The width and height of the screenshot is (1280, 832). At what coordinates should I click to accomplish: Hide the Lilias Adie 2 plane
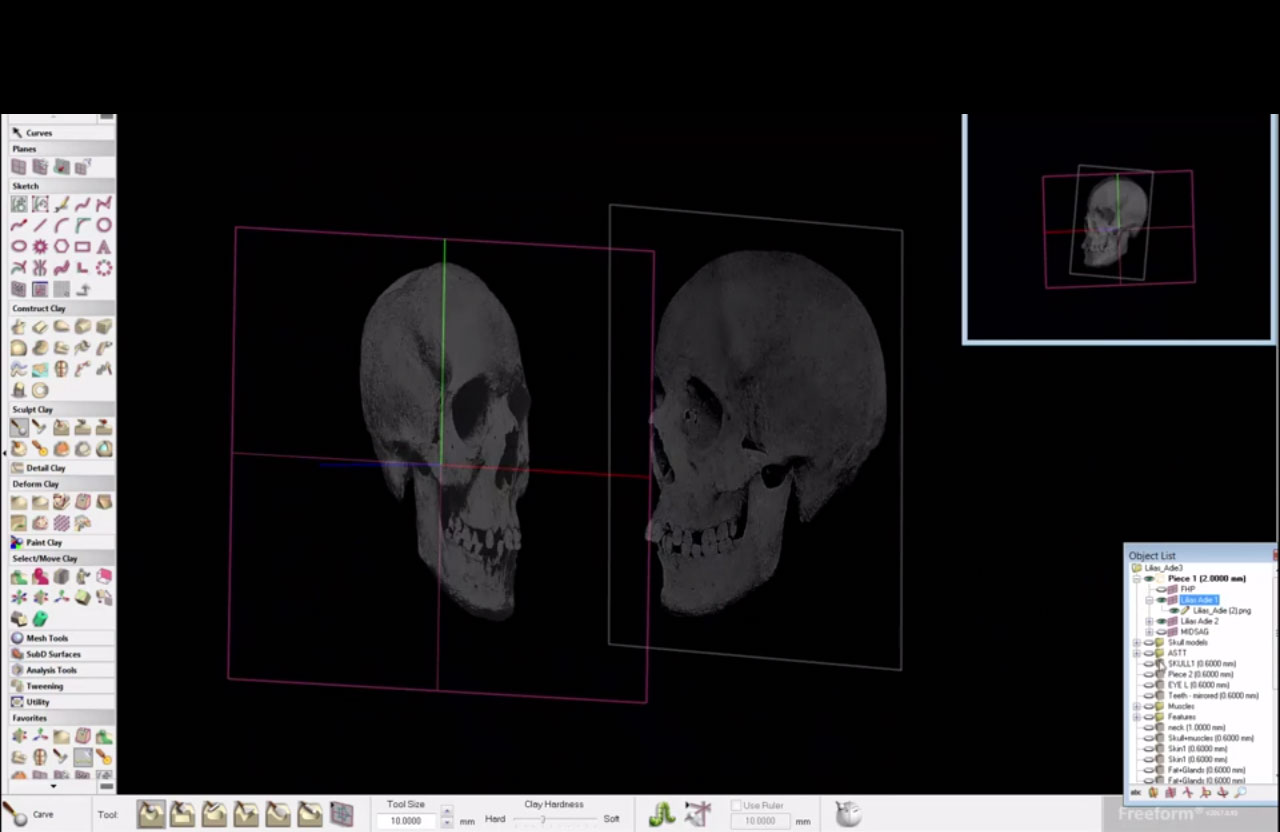tap(1162, 621)
